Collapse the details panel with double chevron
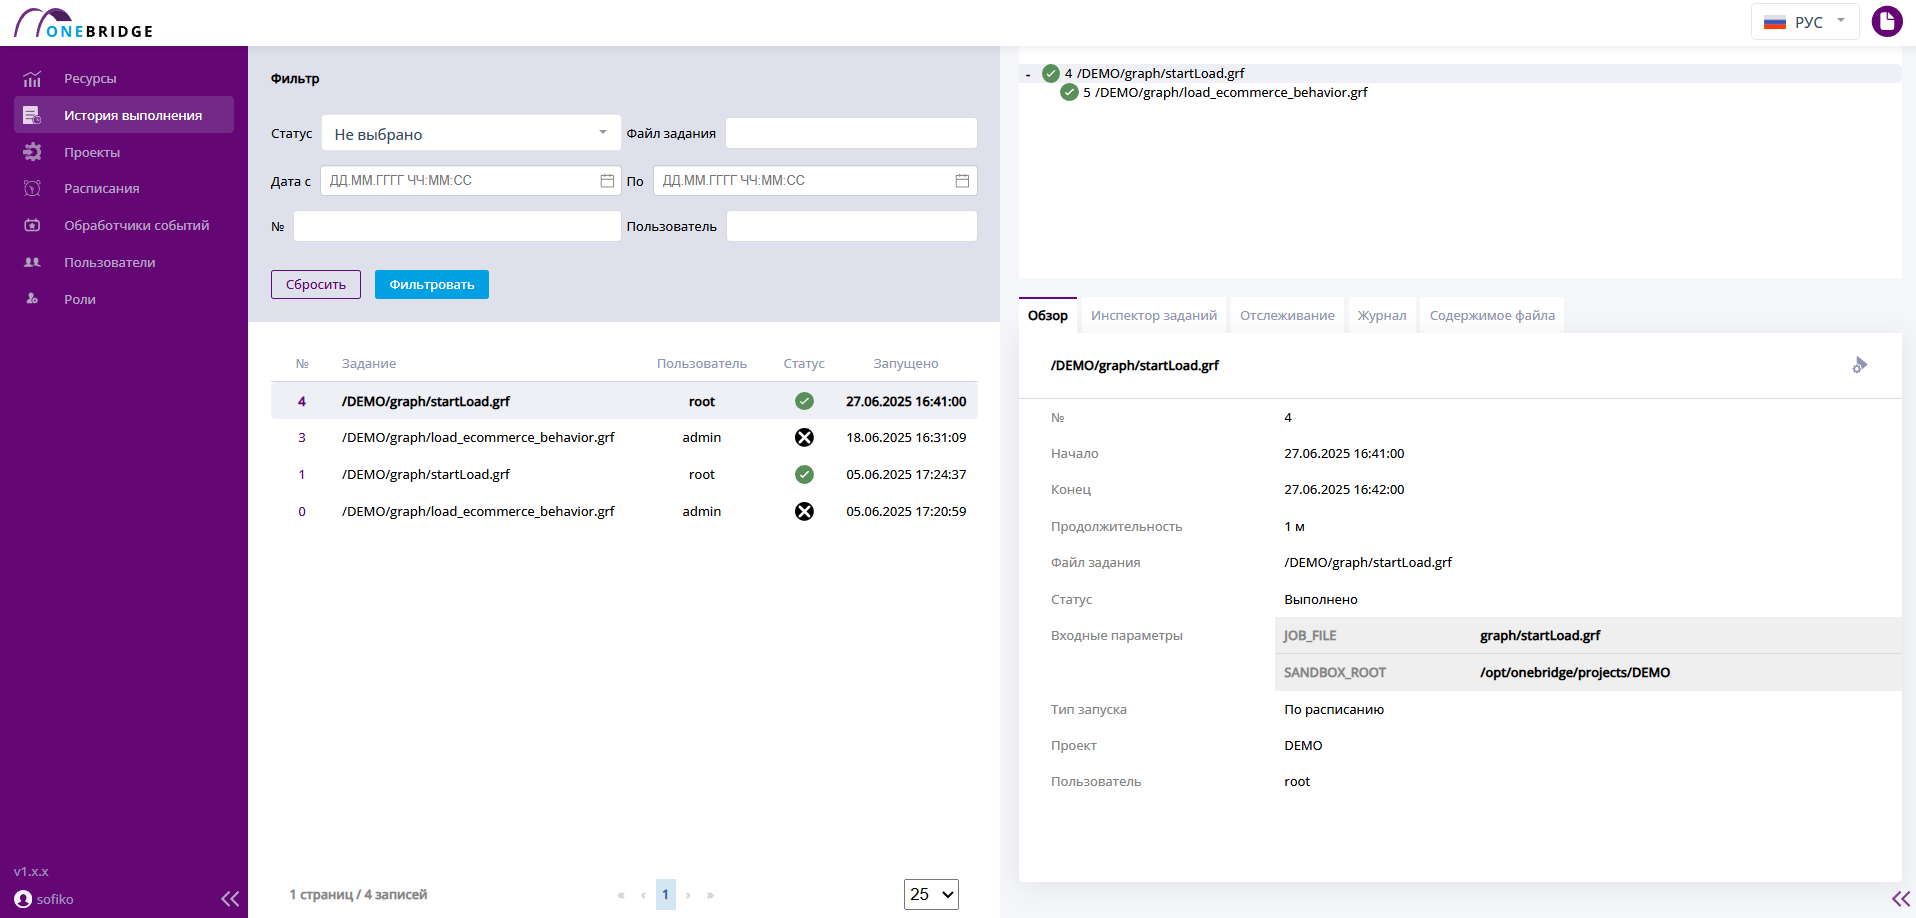This screenshot has width=1916, height=918. coord(1901,899)
